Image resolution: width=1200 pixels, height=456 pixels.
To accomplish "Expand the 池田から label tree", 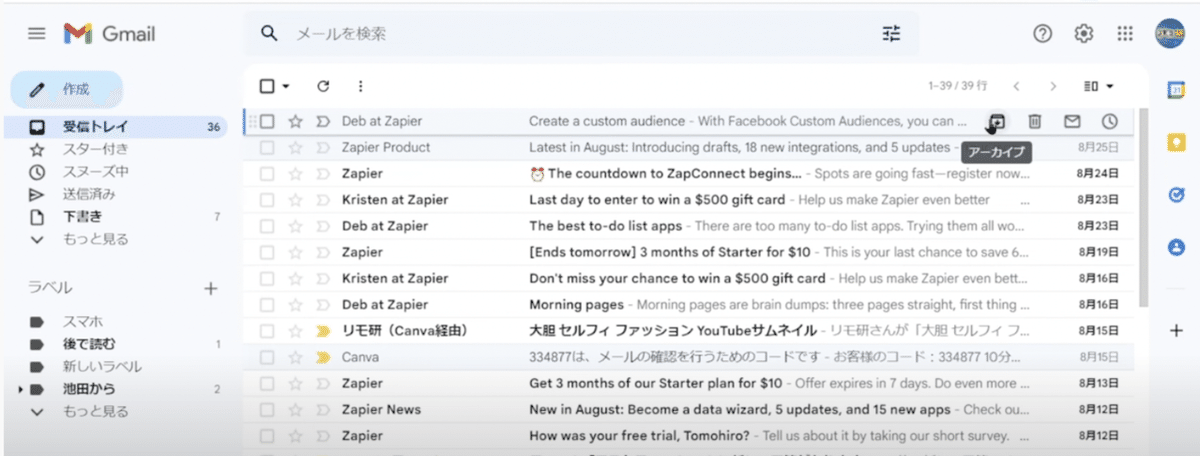I will [x=21, y=388].
